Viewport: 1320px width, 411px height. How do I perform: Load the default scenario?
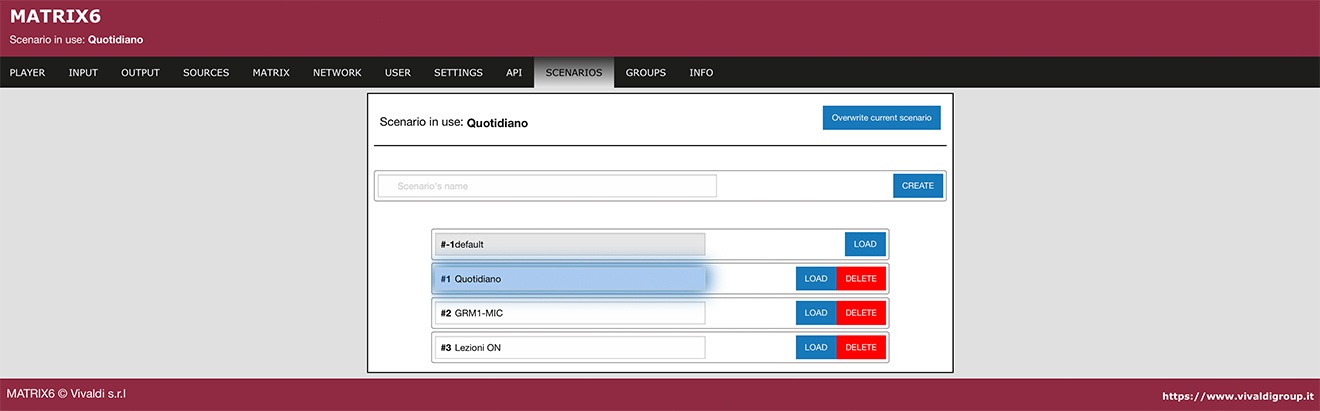coord(865,244)
